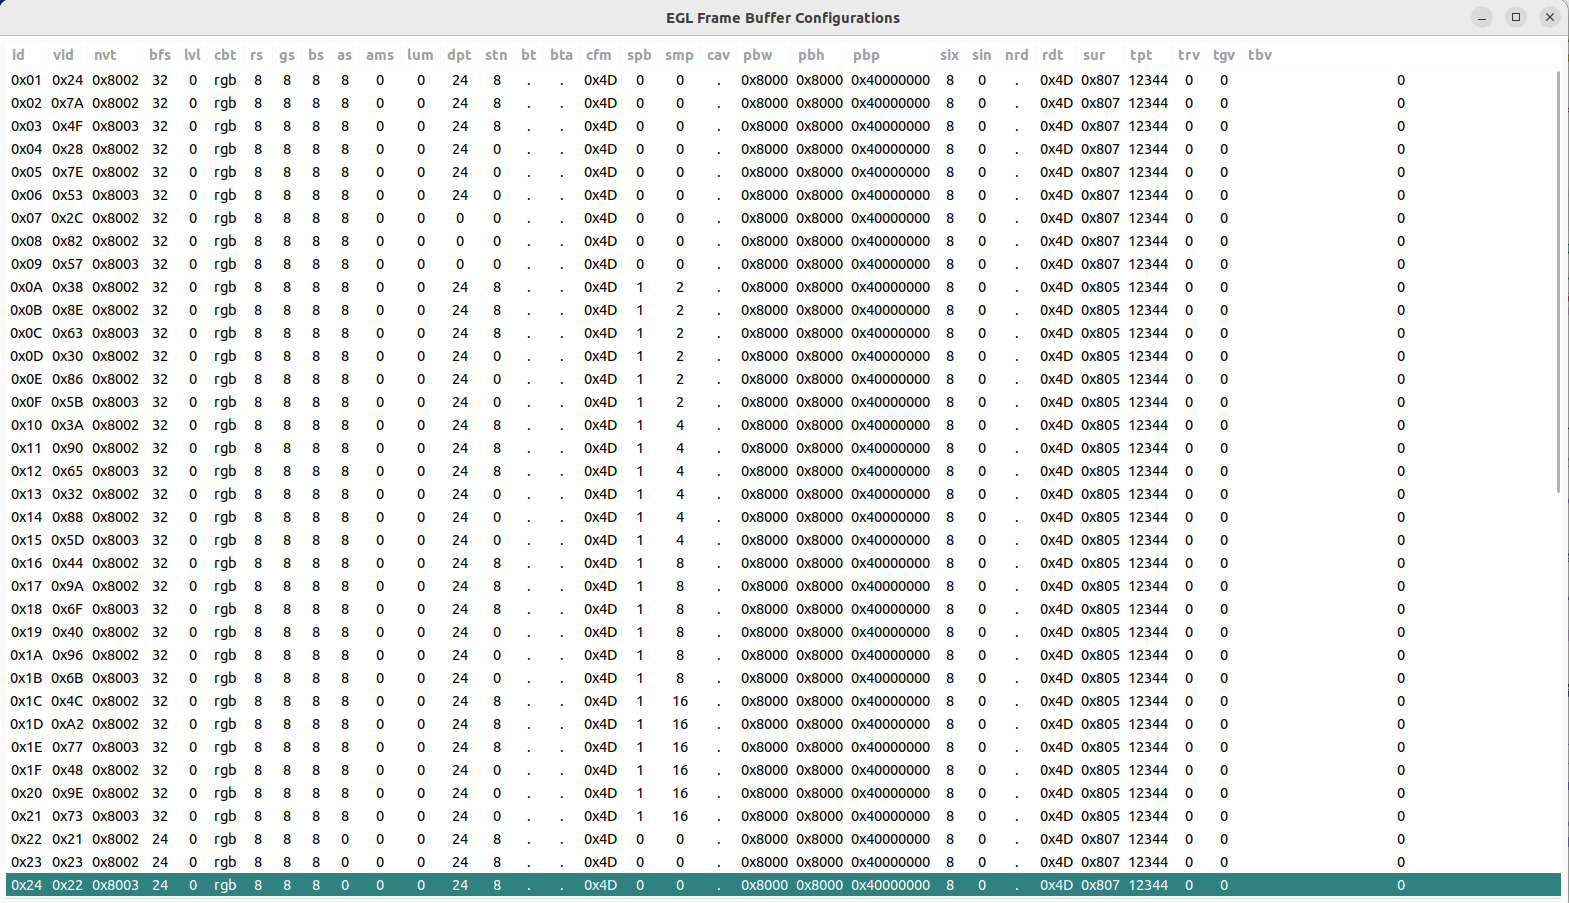This screenshot has height=903, width=1569.
Task: Click the pbp column header
Action: [x=866, y=55]
